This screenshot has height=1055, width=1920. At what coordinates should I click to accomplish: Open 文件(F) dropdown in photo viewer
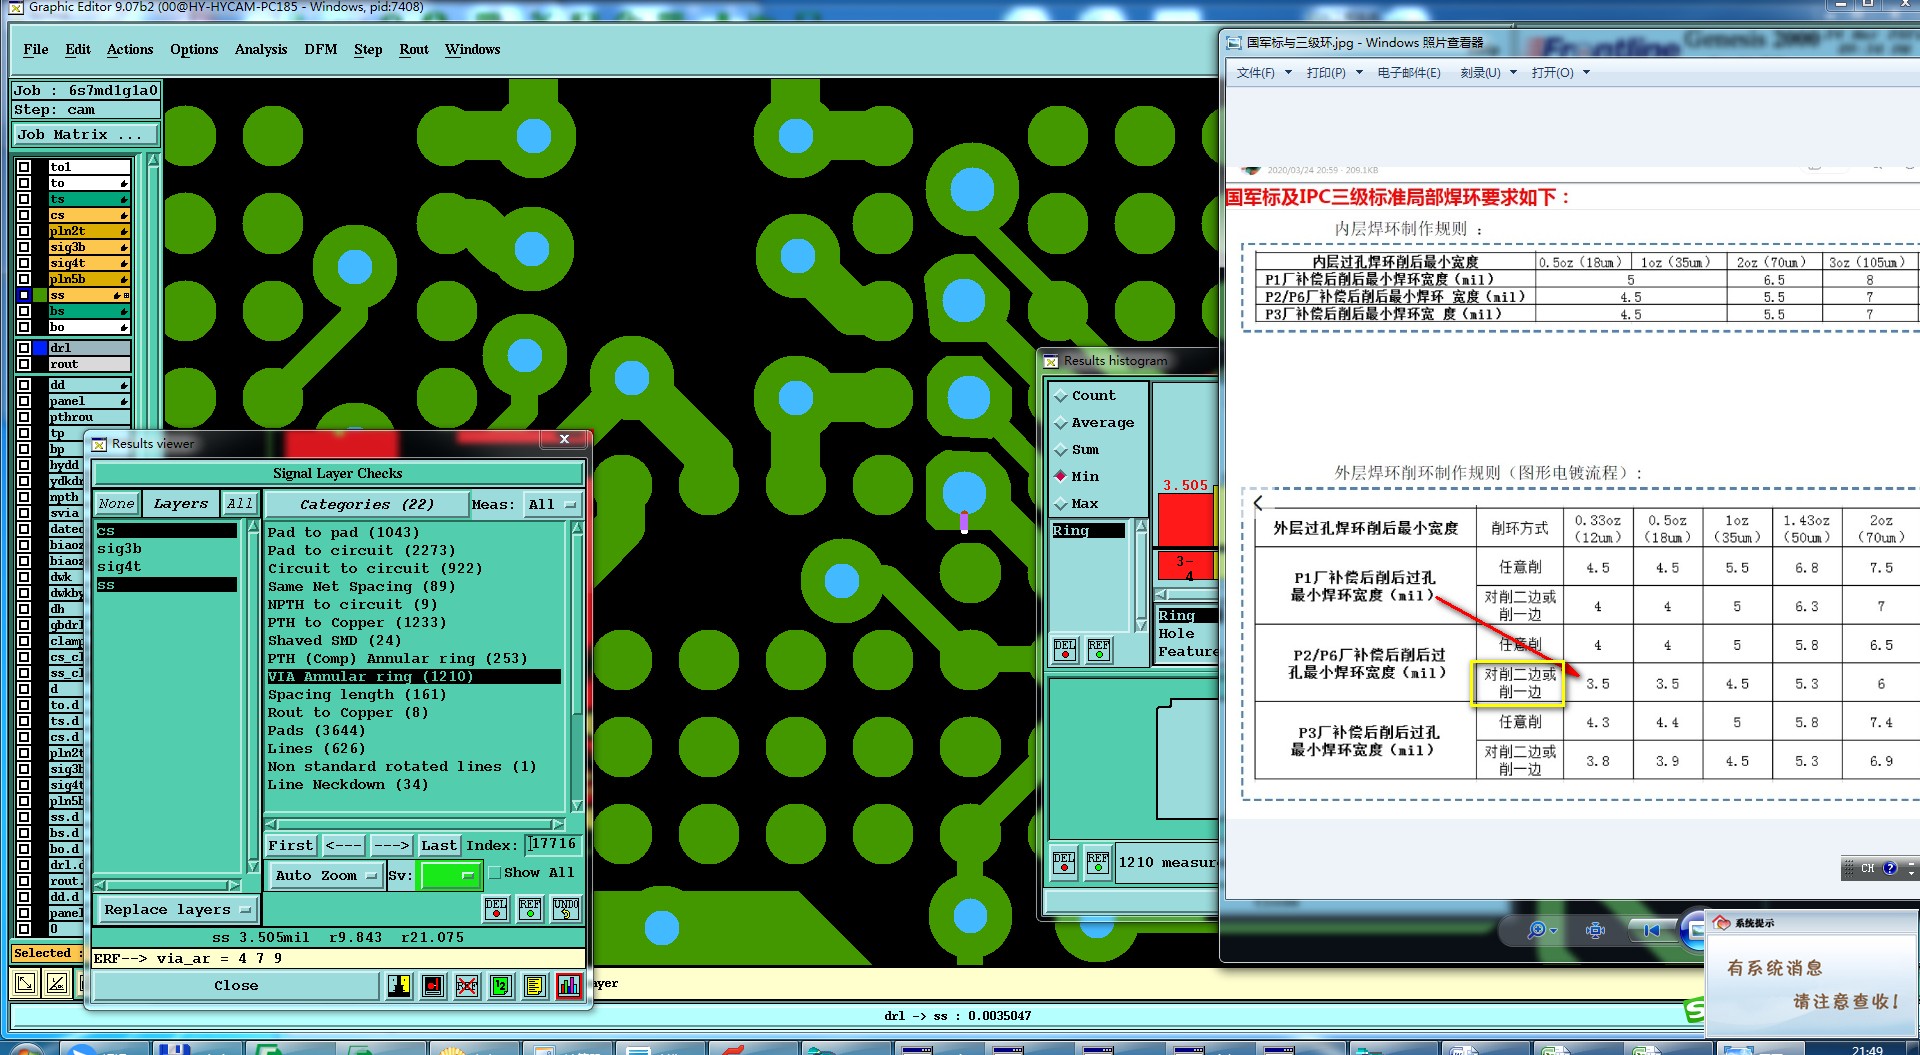point(1263,73)
